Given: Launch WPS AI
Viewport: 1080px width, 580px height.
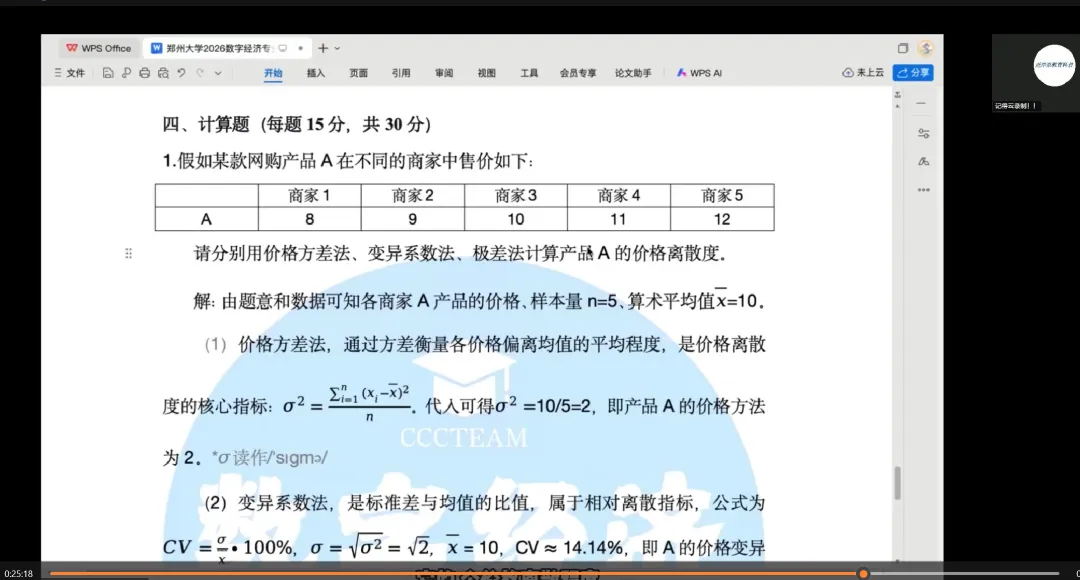Looking at the screenshot, I should click(x=699, y=73).
